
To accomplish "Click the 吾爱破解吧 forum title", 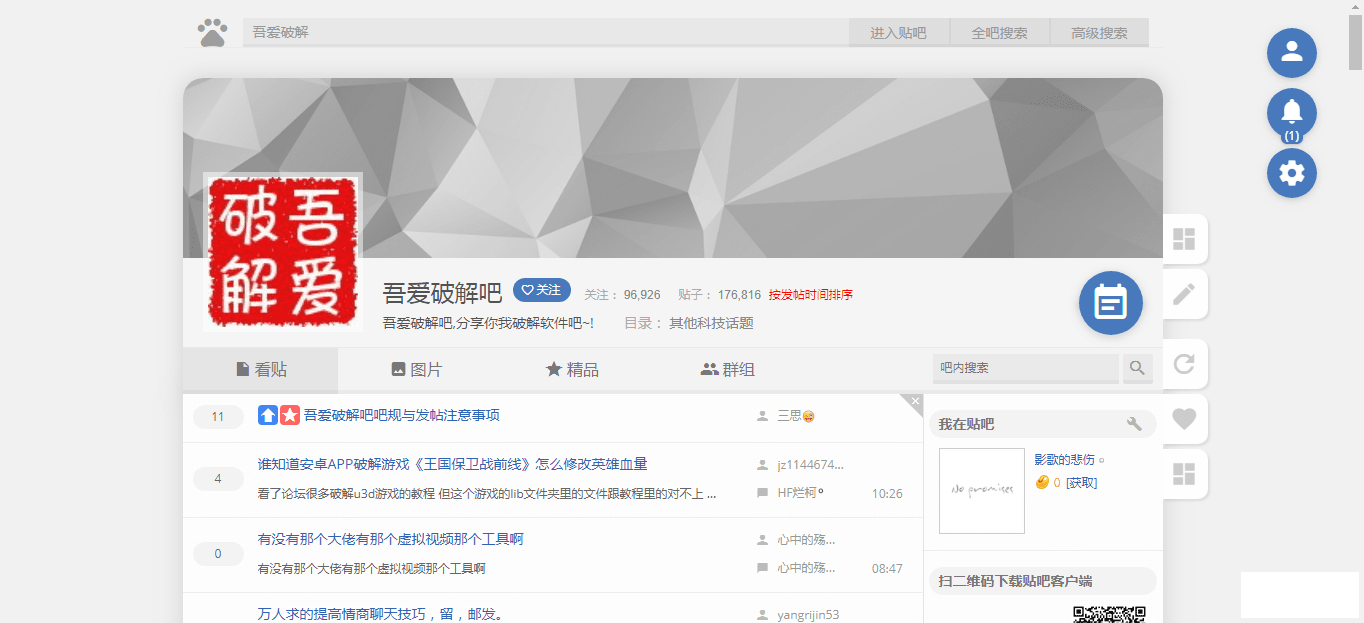I will coord(442,293).
